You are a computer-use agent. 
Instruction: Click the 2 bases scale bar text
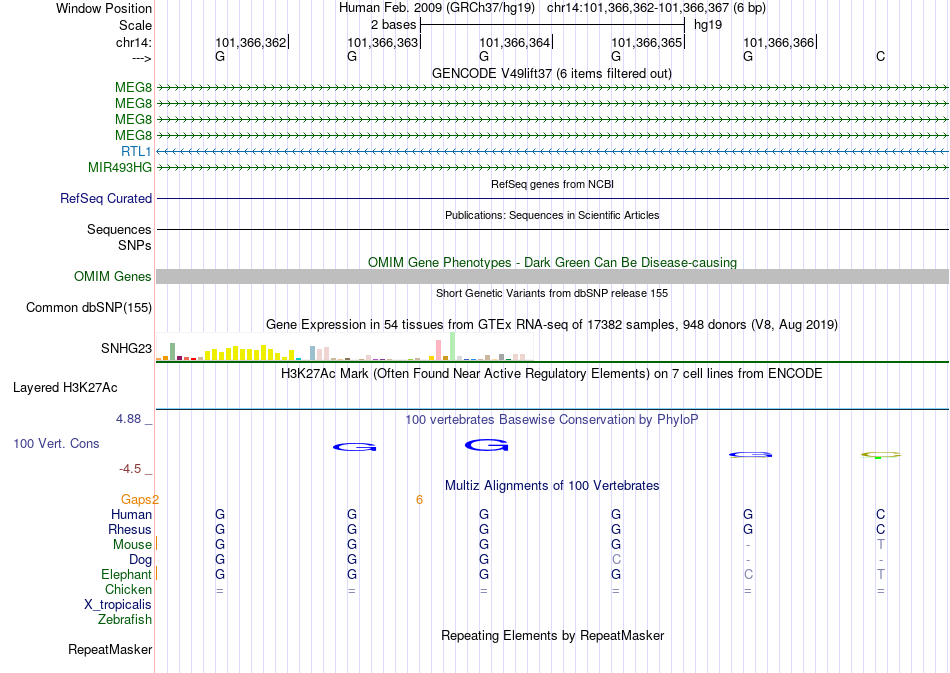click(393, 25)
